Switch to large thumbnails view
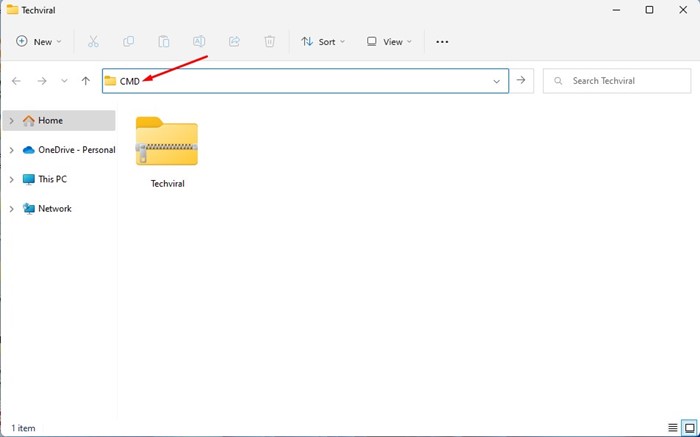This screenshot has width=700, height=437. [690, 428]
